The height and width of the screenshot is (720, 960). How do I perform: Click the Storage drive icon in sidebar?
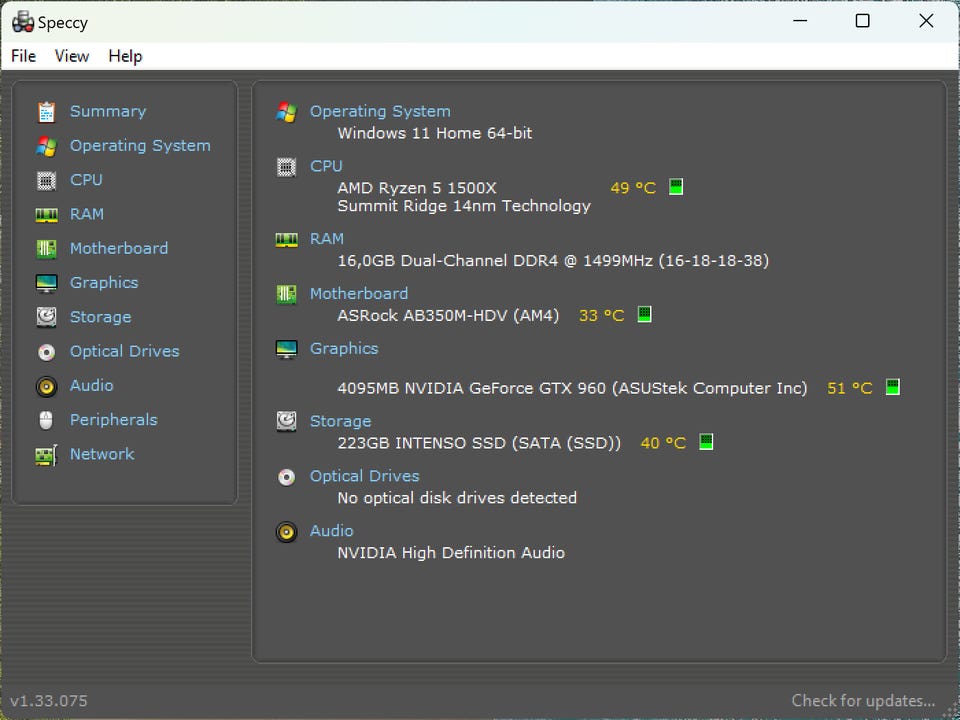46,317
